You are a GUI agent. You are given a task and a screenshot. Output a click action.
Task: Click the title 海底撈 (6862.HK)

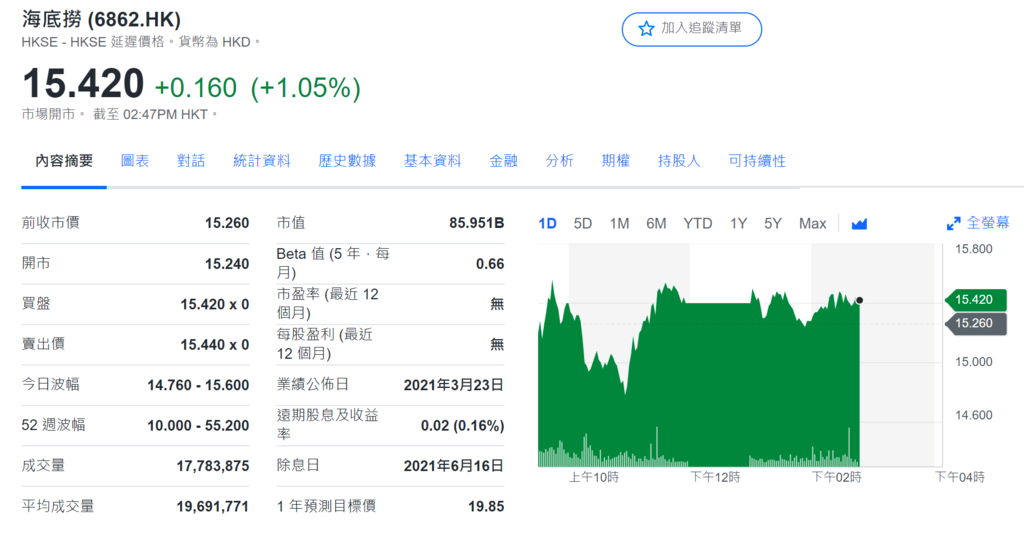pyautogui.click(x=101, y=19)
